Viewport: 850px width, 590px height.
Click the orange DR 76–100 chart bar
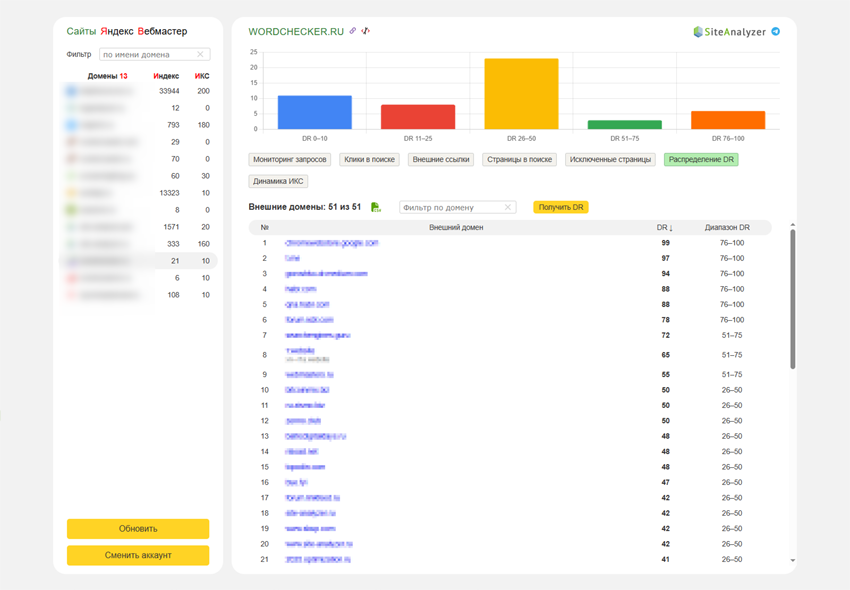point(728,120)
